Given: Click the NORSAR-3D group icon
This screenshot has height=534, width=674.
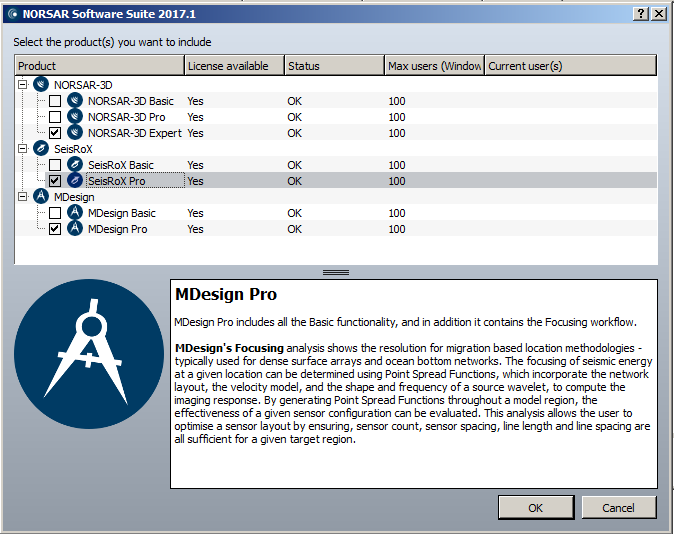Looking at the screenshot, I should 41,84.
